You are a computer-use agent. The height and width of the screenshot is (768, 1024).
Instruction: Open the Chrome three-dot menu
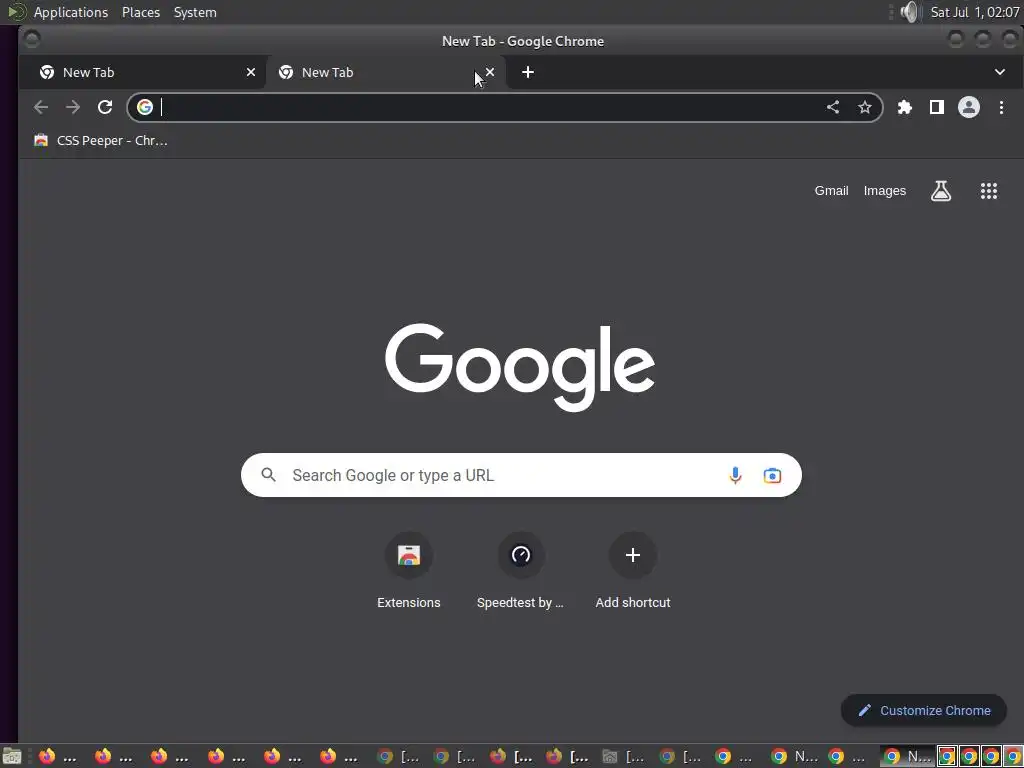[1001, 107]
